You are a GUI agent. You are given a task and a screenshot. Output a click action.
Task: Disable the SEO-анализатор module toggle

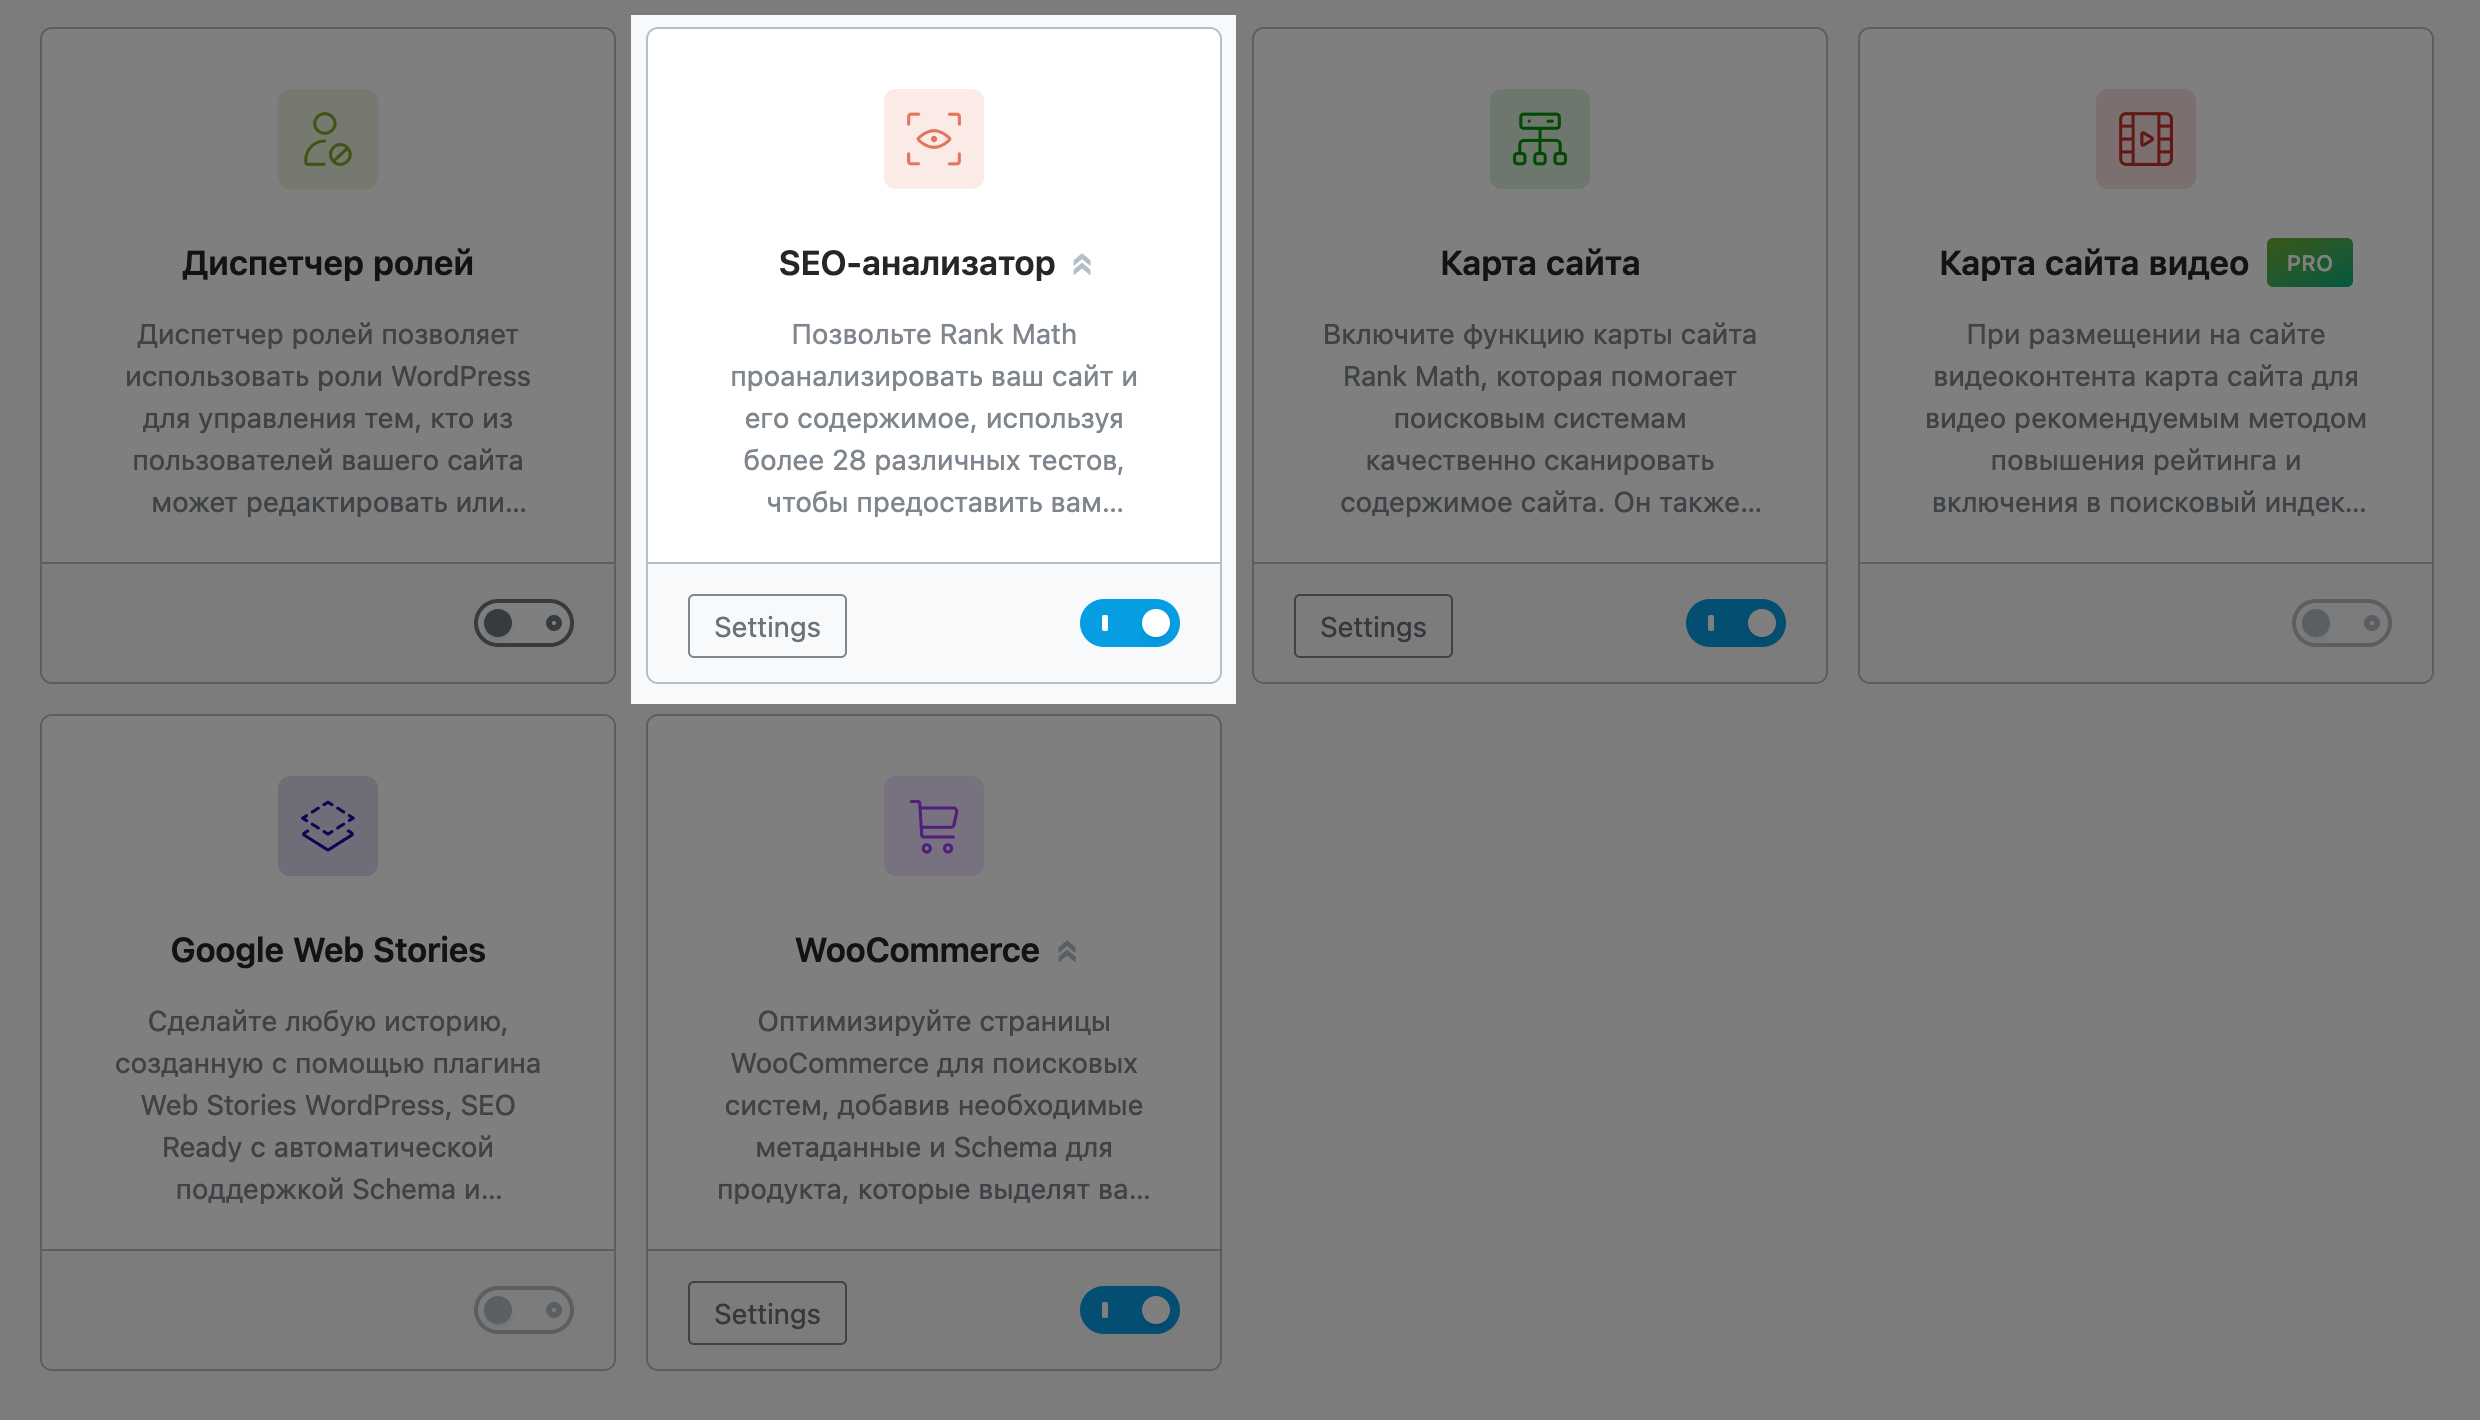click(1130, 623)
